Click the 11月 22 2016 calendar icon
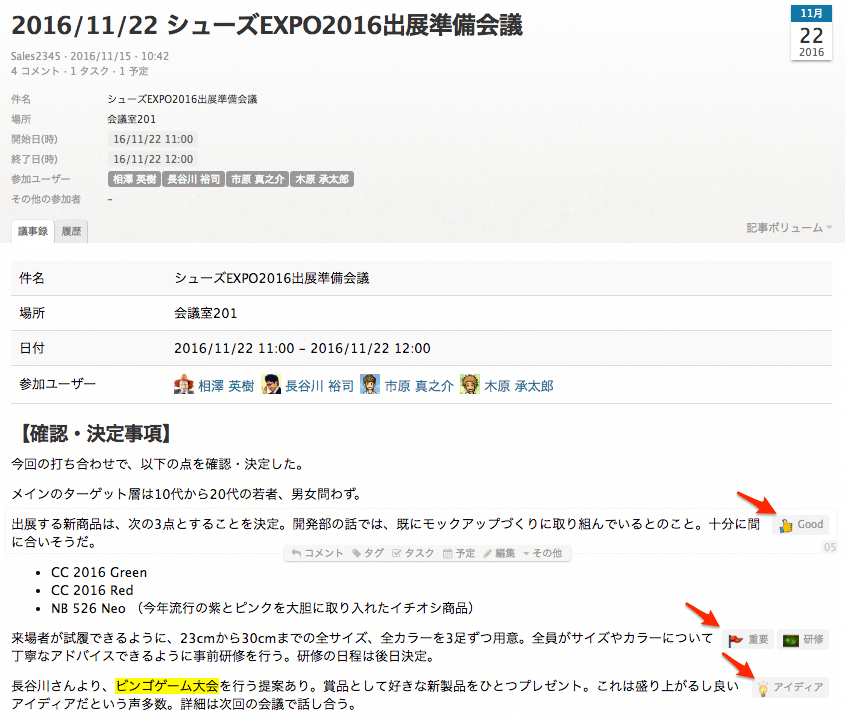The height and width of the screenshot is (719, 845). click(811, 32)
